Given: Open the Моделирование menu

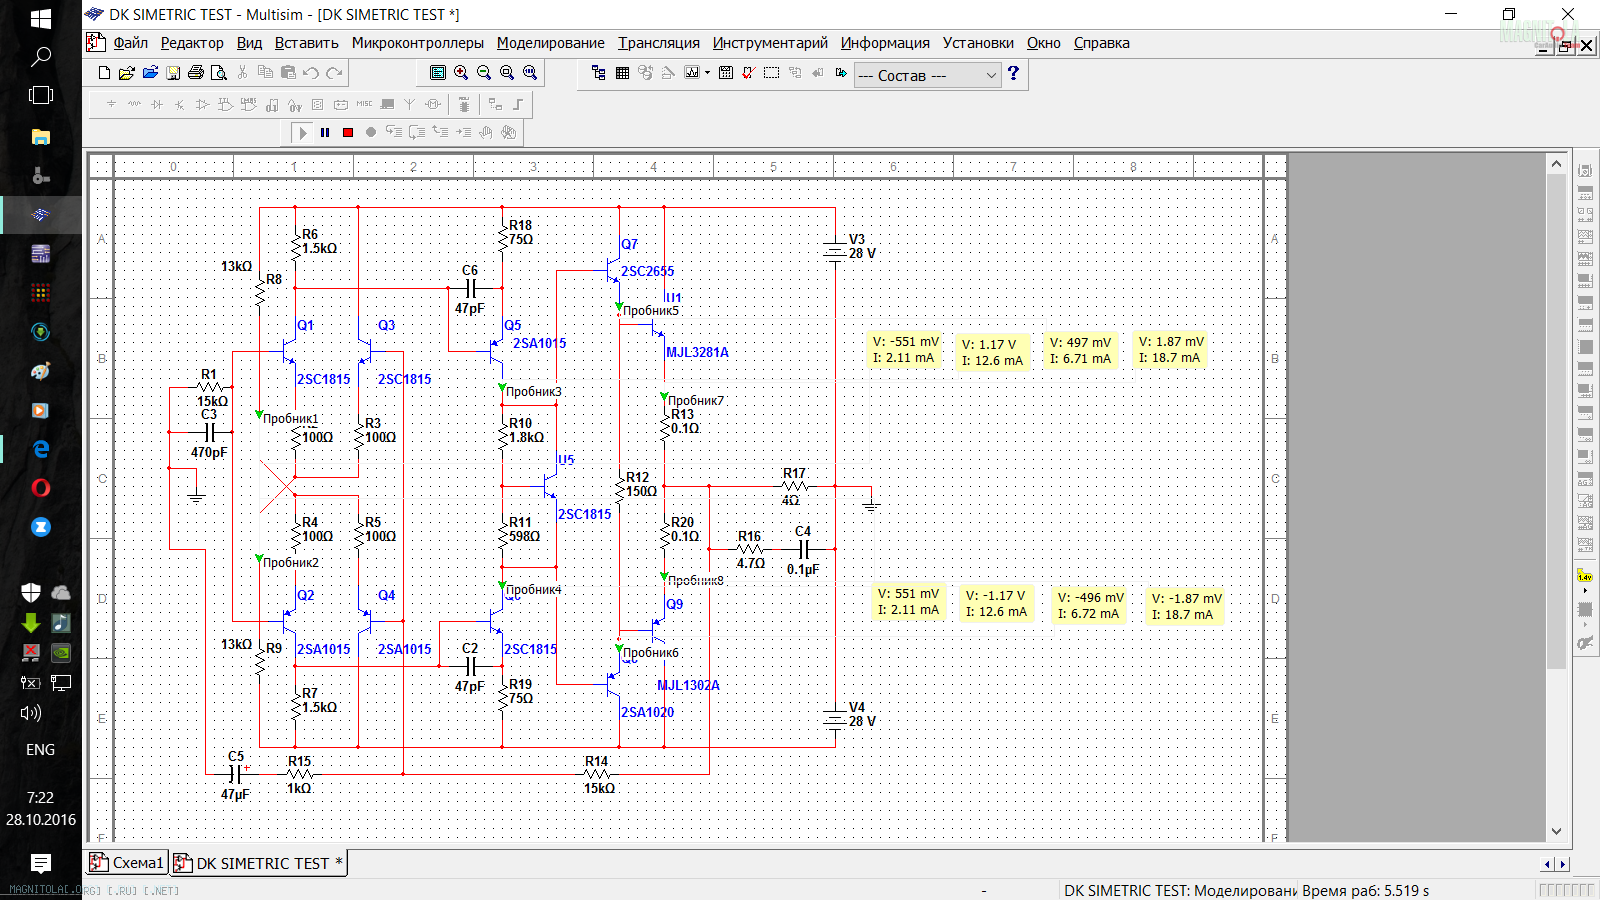Looking at the screenshot, I should (550, 43).
